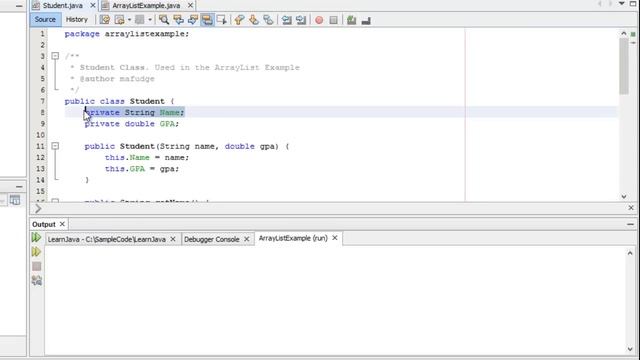Viewport: 640px width, 360px height.
Task: Start Macro Recording with red circle icon
Action: click(x=319, y=20)
